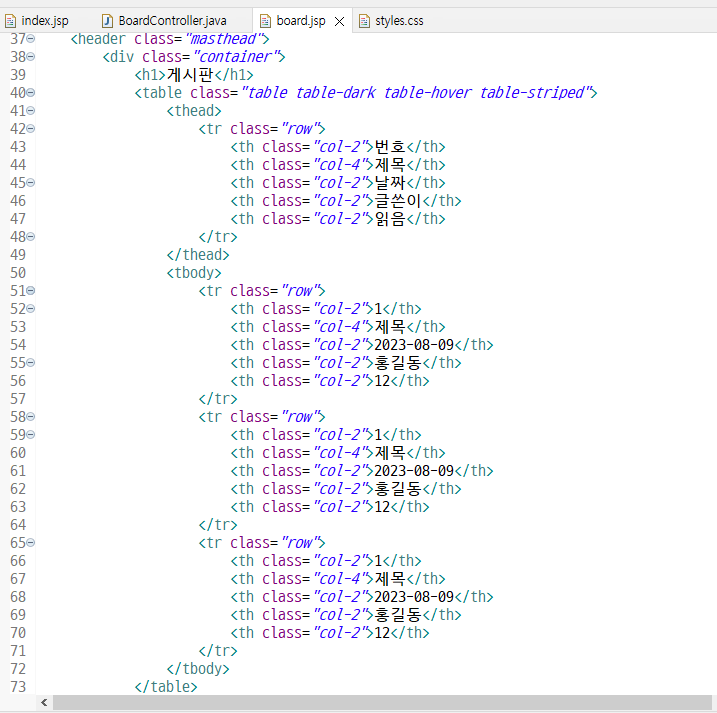The image size is (717, 713).
Task: Click the board.jsp file icon
Action: (x=265, y=21)
